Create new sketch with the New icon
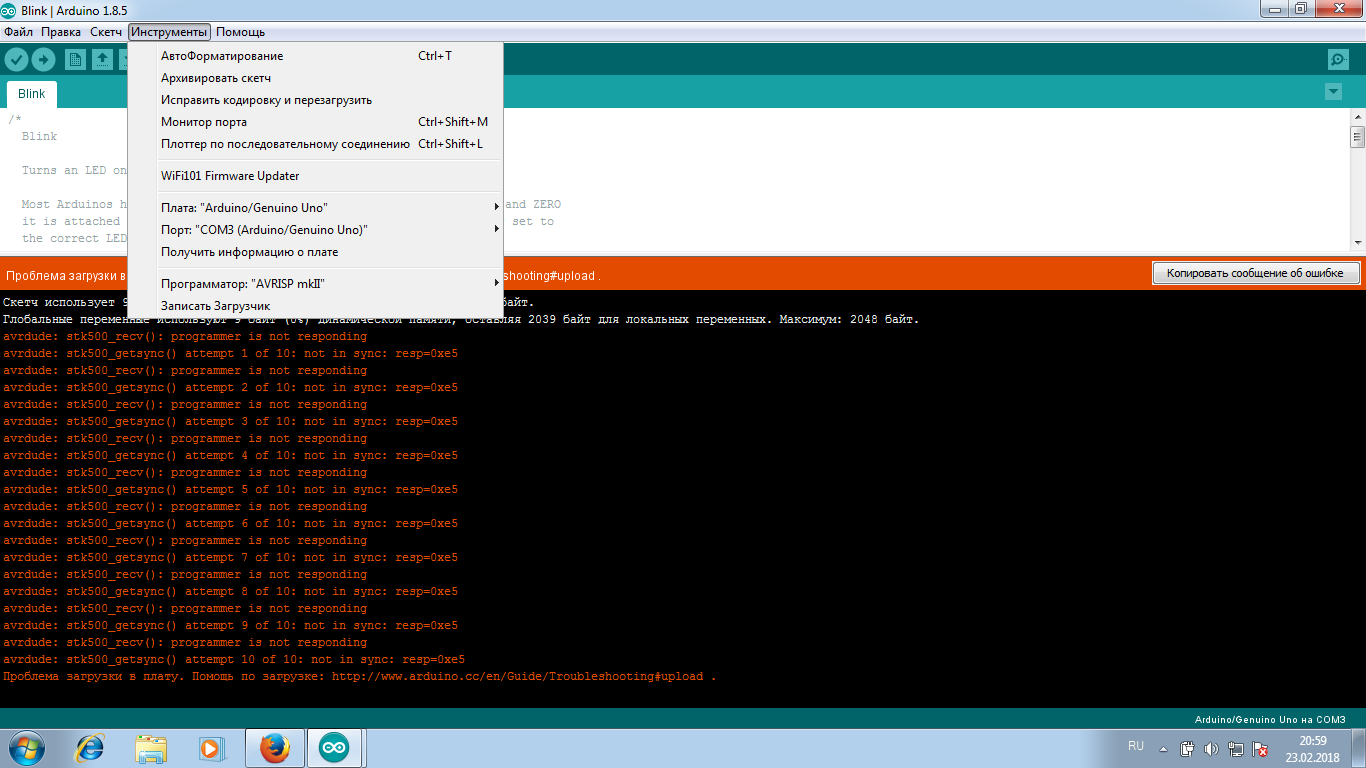The image size is (1366, 768). pyautogui.click(x=75, y=59)
